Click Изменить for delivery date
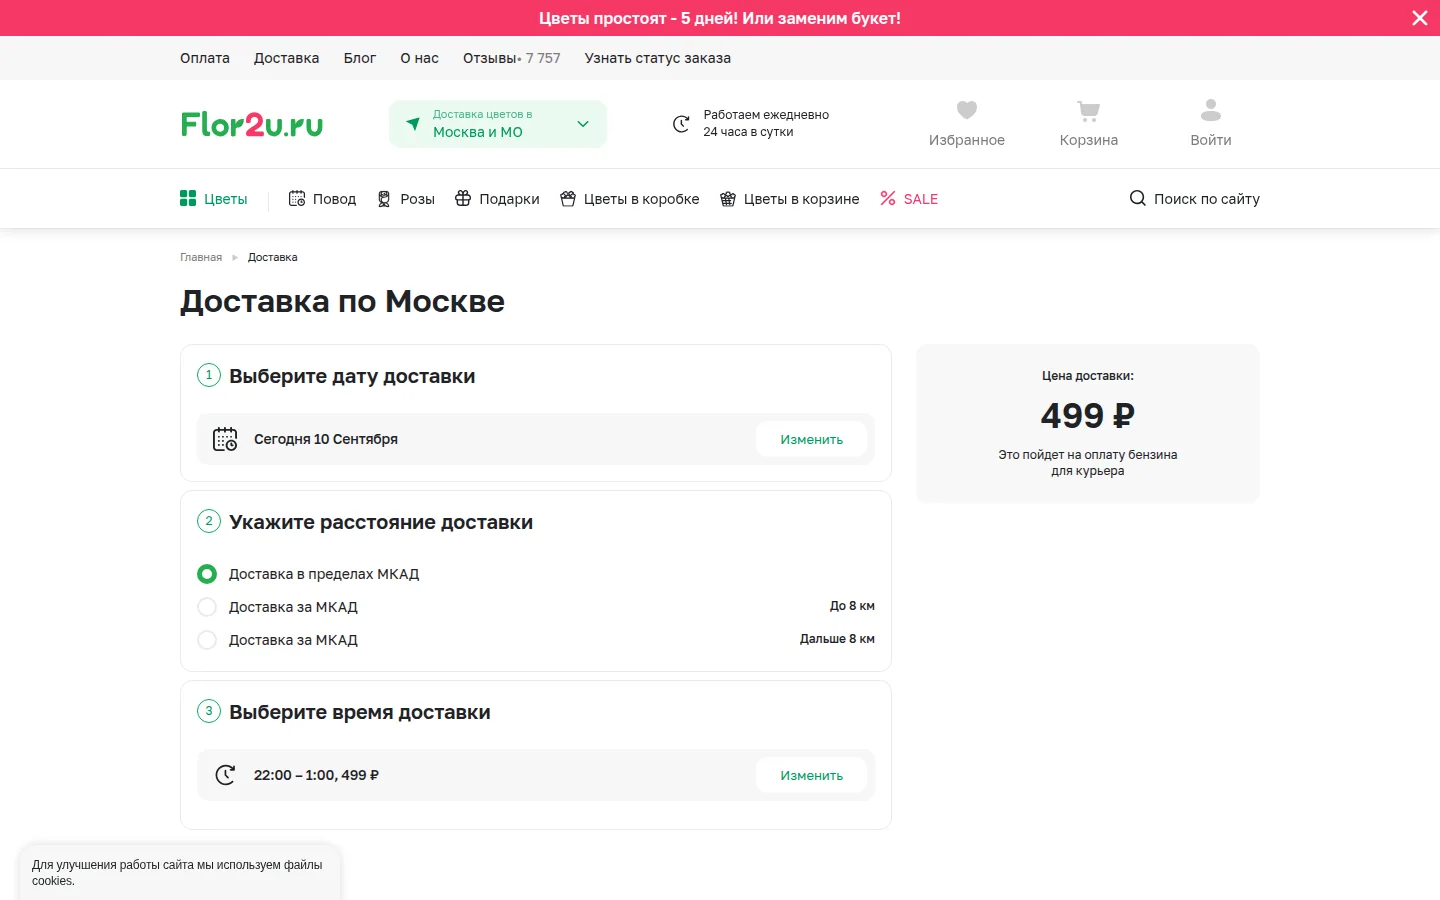Image resolution: width=1440 pixels, height=900 pixels. click(x=812, y=439)
